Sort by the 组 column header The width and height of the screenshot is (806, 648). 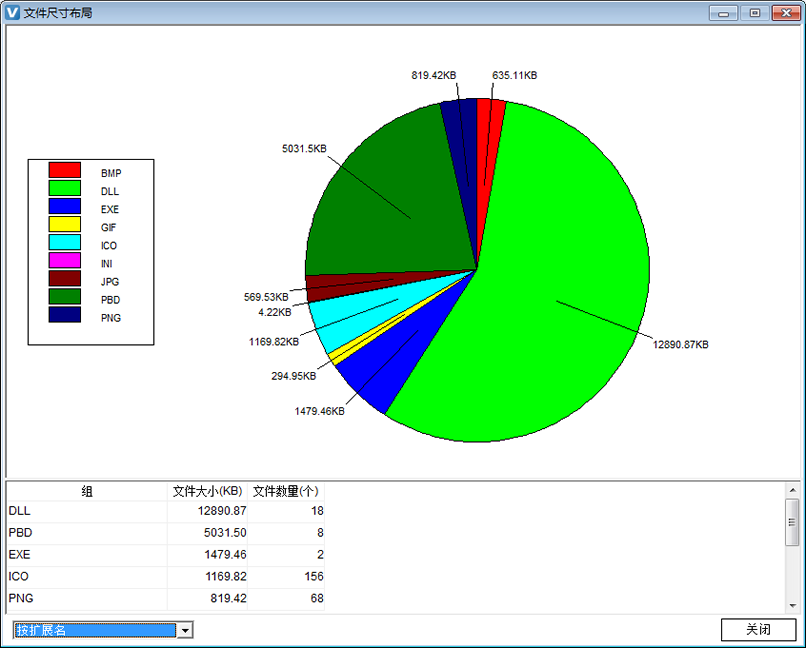coord(87,491)
